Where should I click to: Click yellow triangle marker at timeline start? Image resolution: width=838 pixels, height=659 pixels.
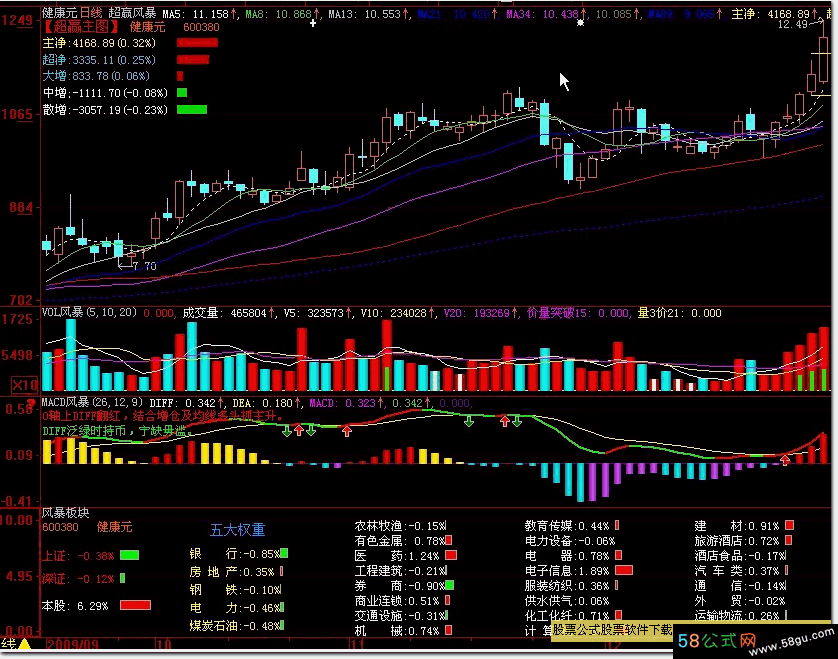25,647
